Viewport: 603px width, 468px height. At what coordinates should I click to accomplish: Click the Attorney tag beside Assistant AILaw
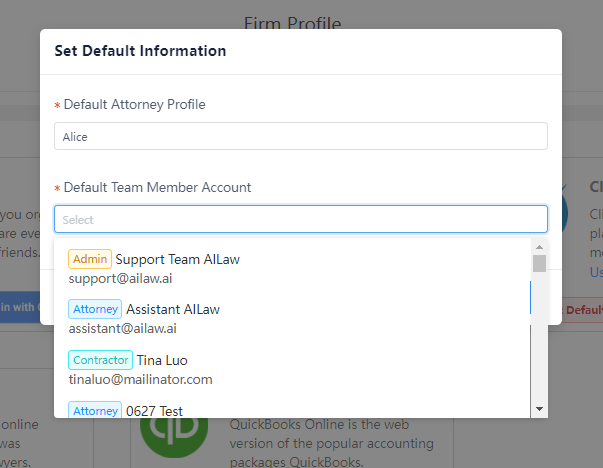tap(95, 309)
